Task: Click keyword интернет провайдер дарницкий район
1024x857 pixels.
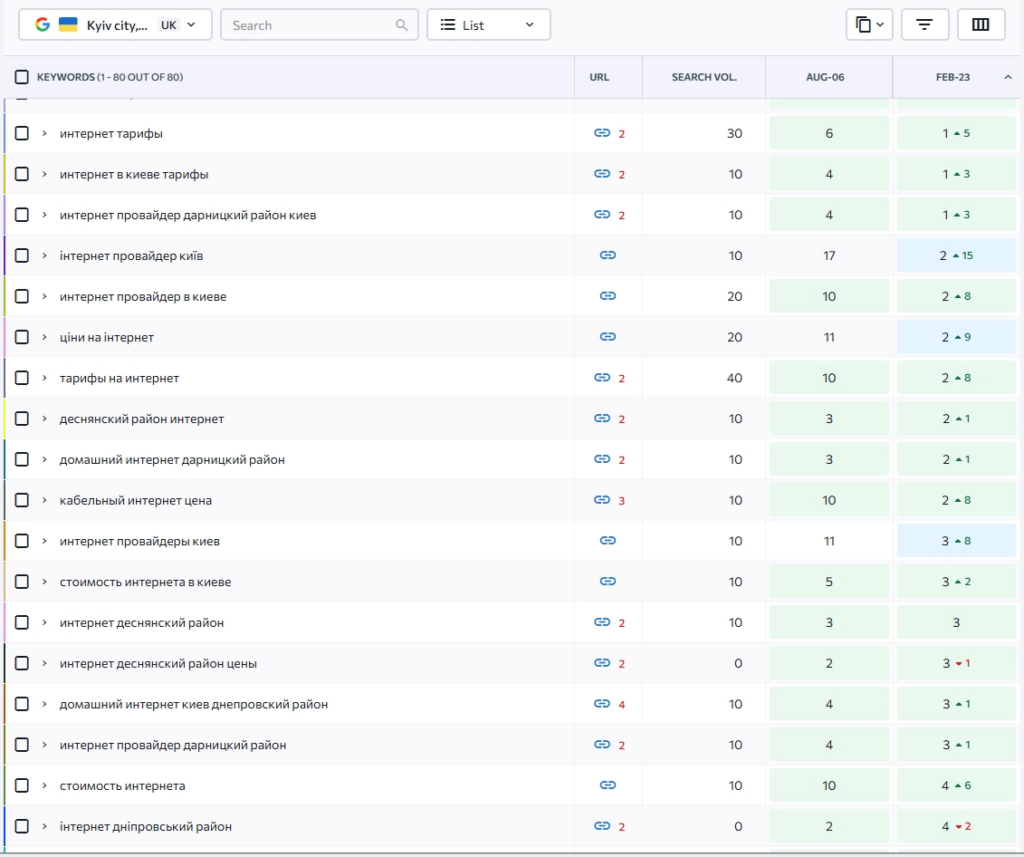Action: pyautogui.click(x=173, y=745)
